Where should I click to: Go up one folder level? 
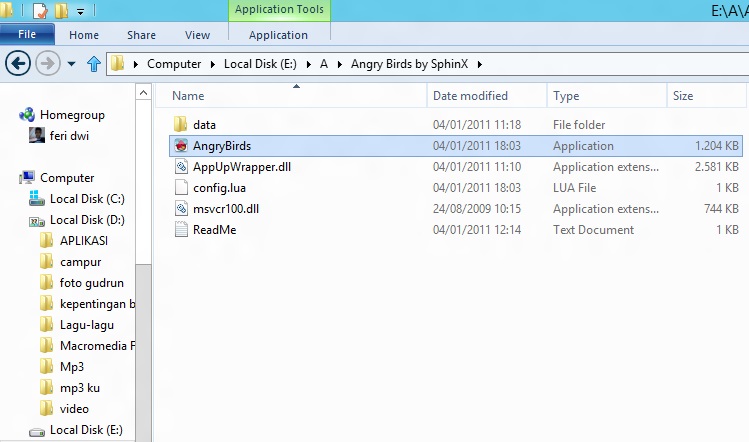click(94, 64)
